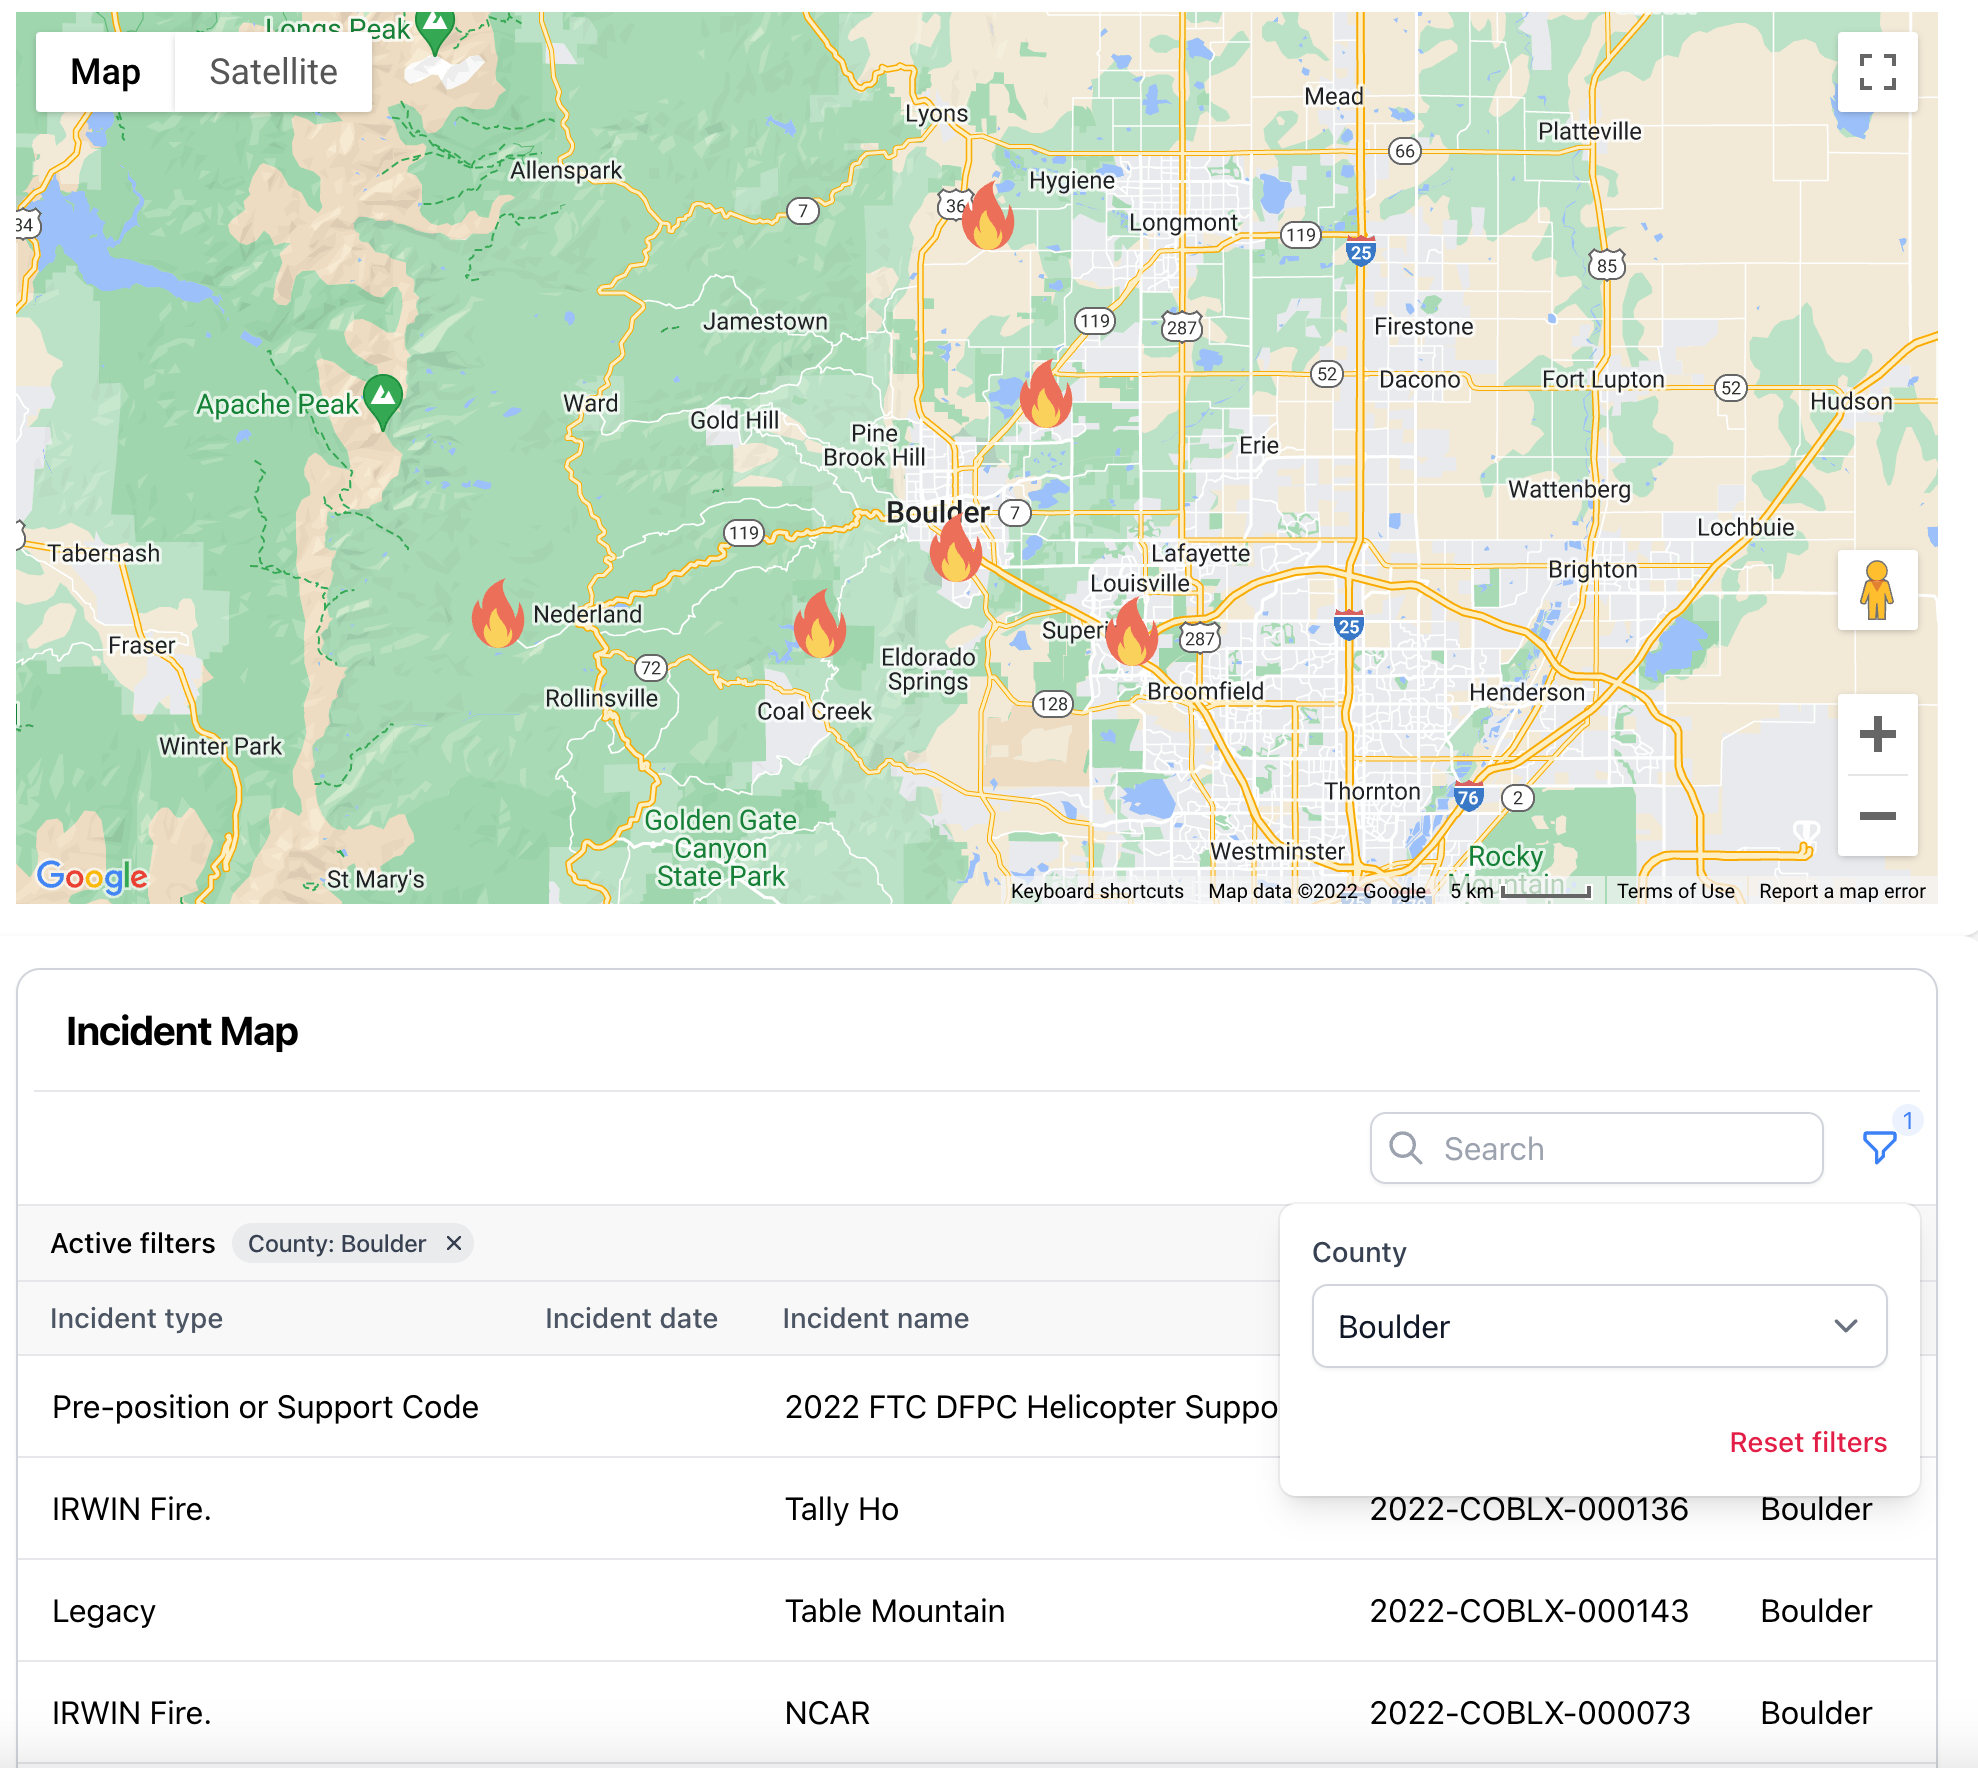The height and width of the screenshot is (1768, 1978).
Task: Click Reset filters link
Action: 1807,1442
